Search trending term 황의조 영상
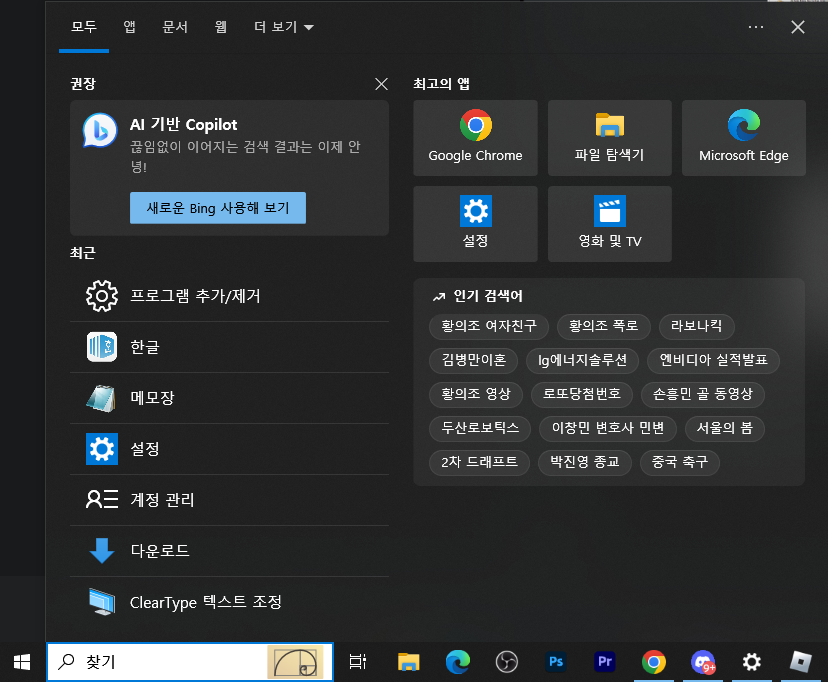 (476, 394)
